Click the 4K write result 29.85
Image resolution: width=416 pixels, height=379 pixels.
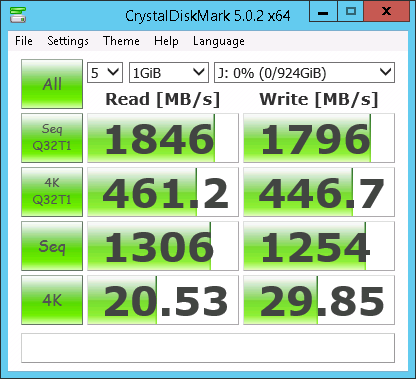pos(319,300)
